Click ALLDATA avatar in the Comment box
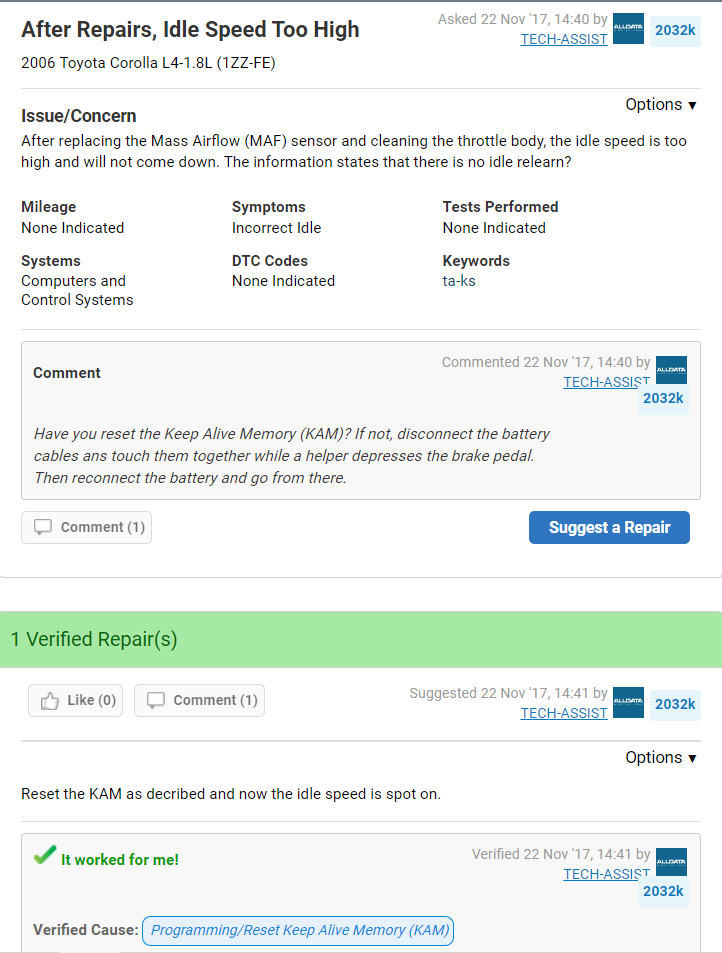 click(671, 370)
